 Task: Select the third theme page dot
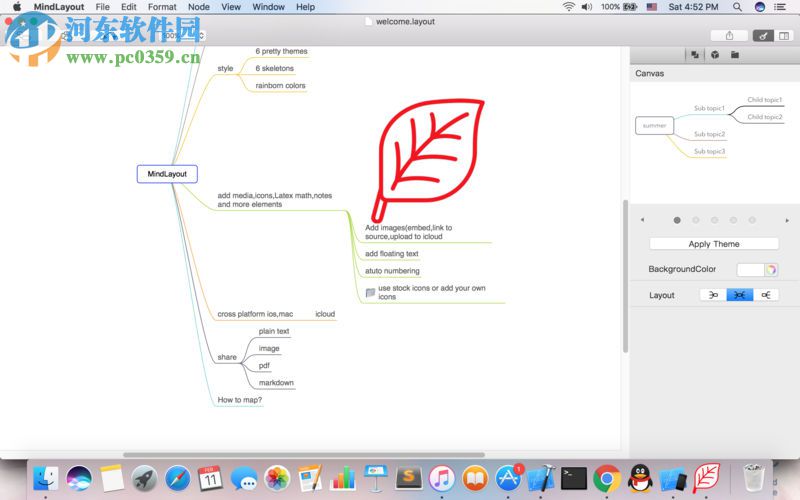click(x=714, y=220)
